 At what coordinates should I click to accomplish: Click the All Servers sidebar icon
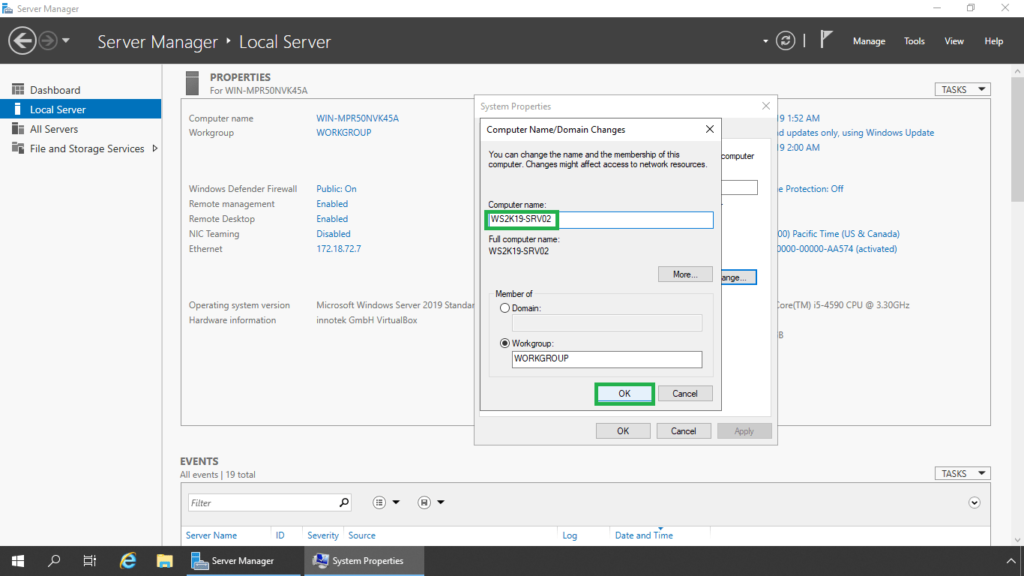[x=18, y=129]
